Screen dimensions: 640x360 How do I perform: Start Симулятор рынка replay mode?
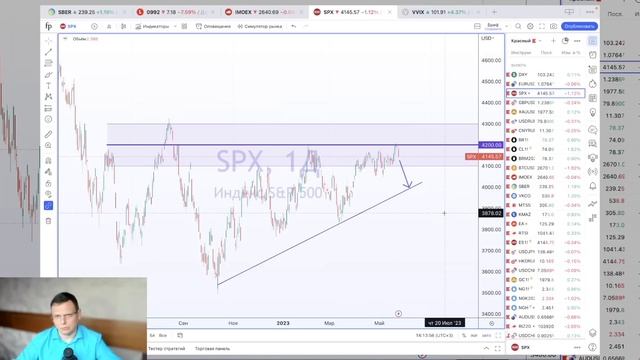click(260, 26)
